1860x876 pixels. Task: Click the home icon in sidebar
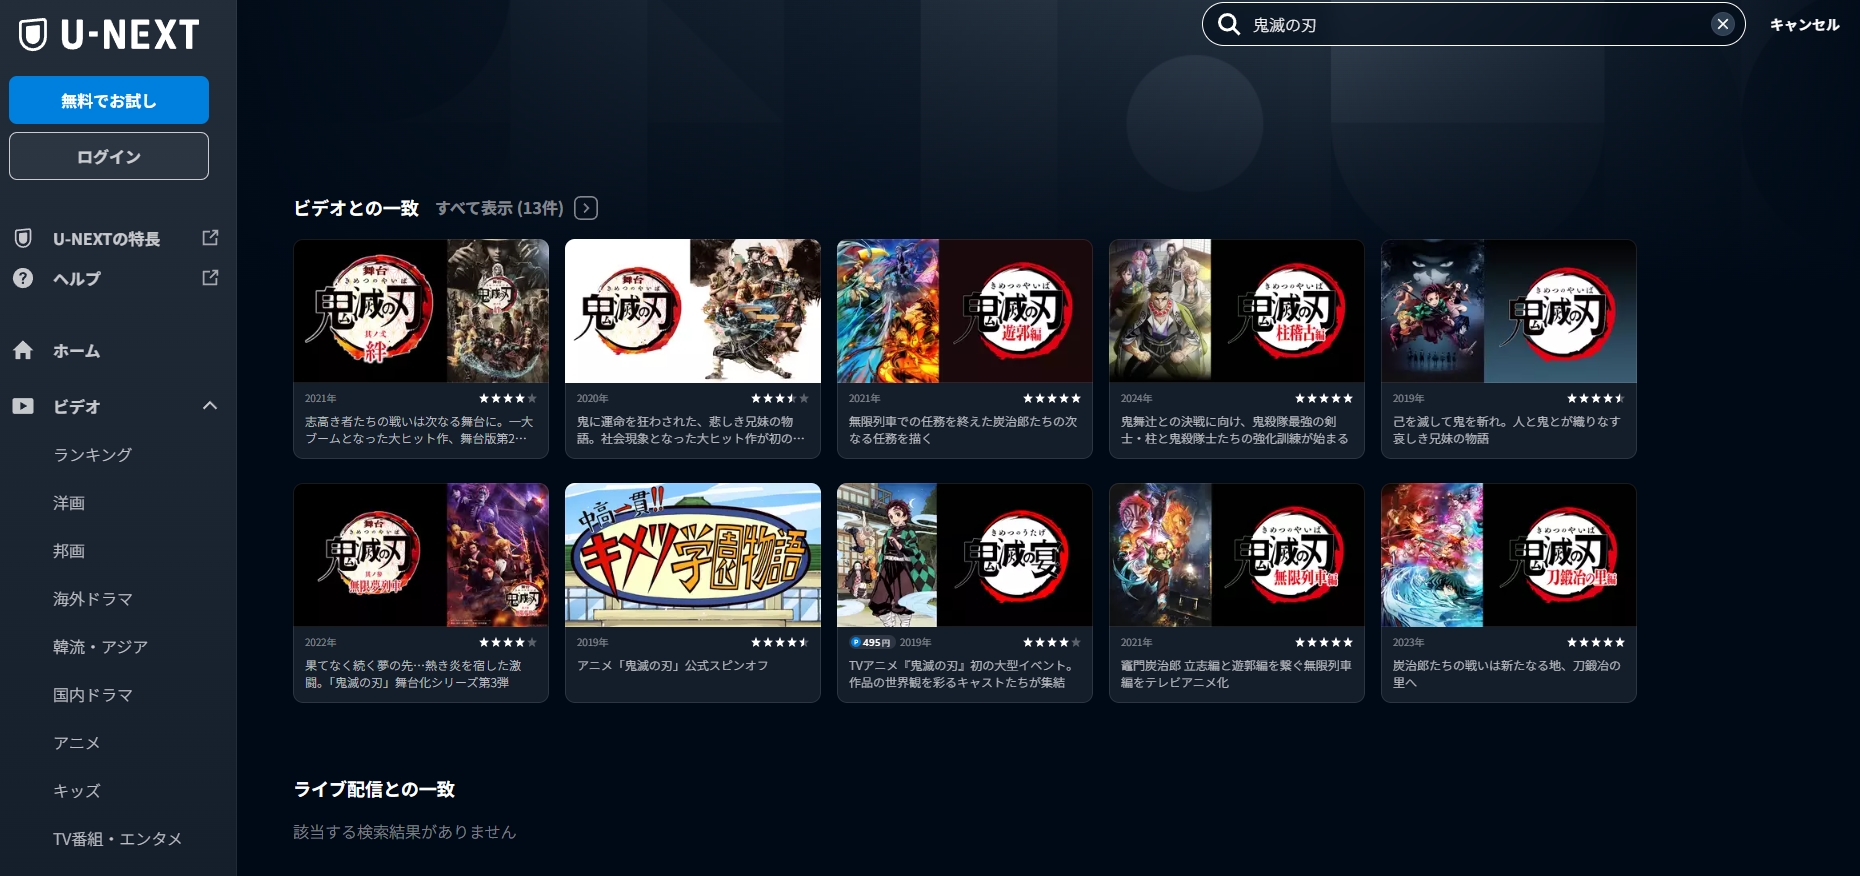pos(23,350)
